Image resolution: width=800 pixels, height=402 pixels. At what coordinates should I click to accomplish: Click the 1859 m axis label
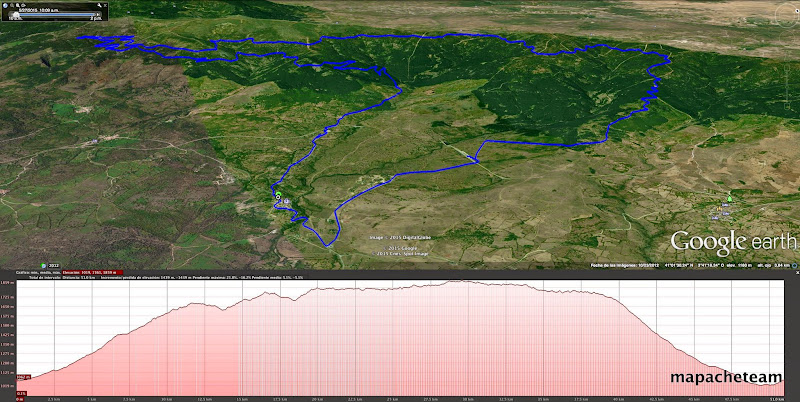7,282
